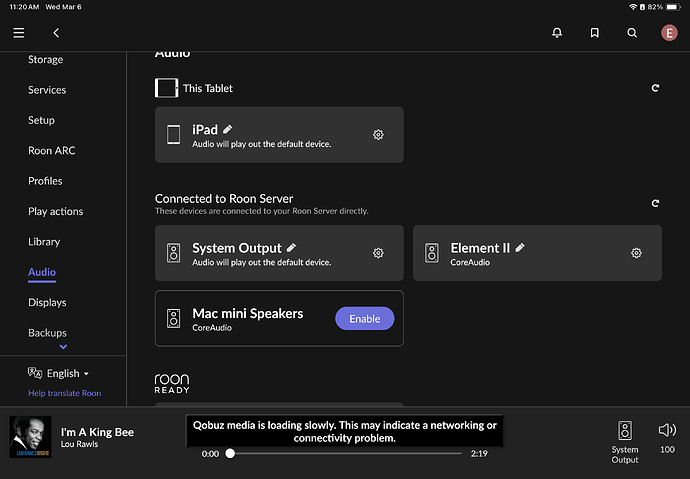Viewport: 690px width, 479px height.
Task: Open the Displays settings tab
Action: (47, 302)
